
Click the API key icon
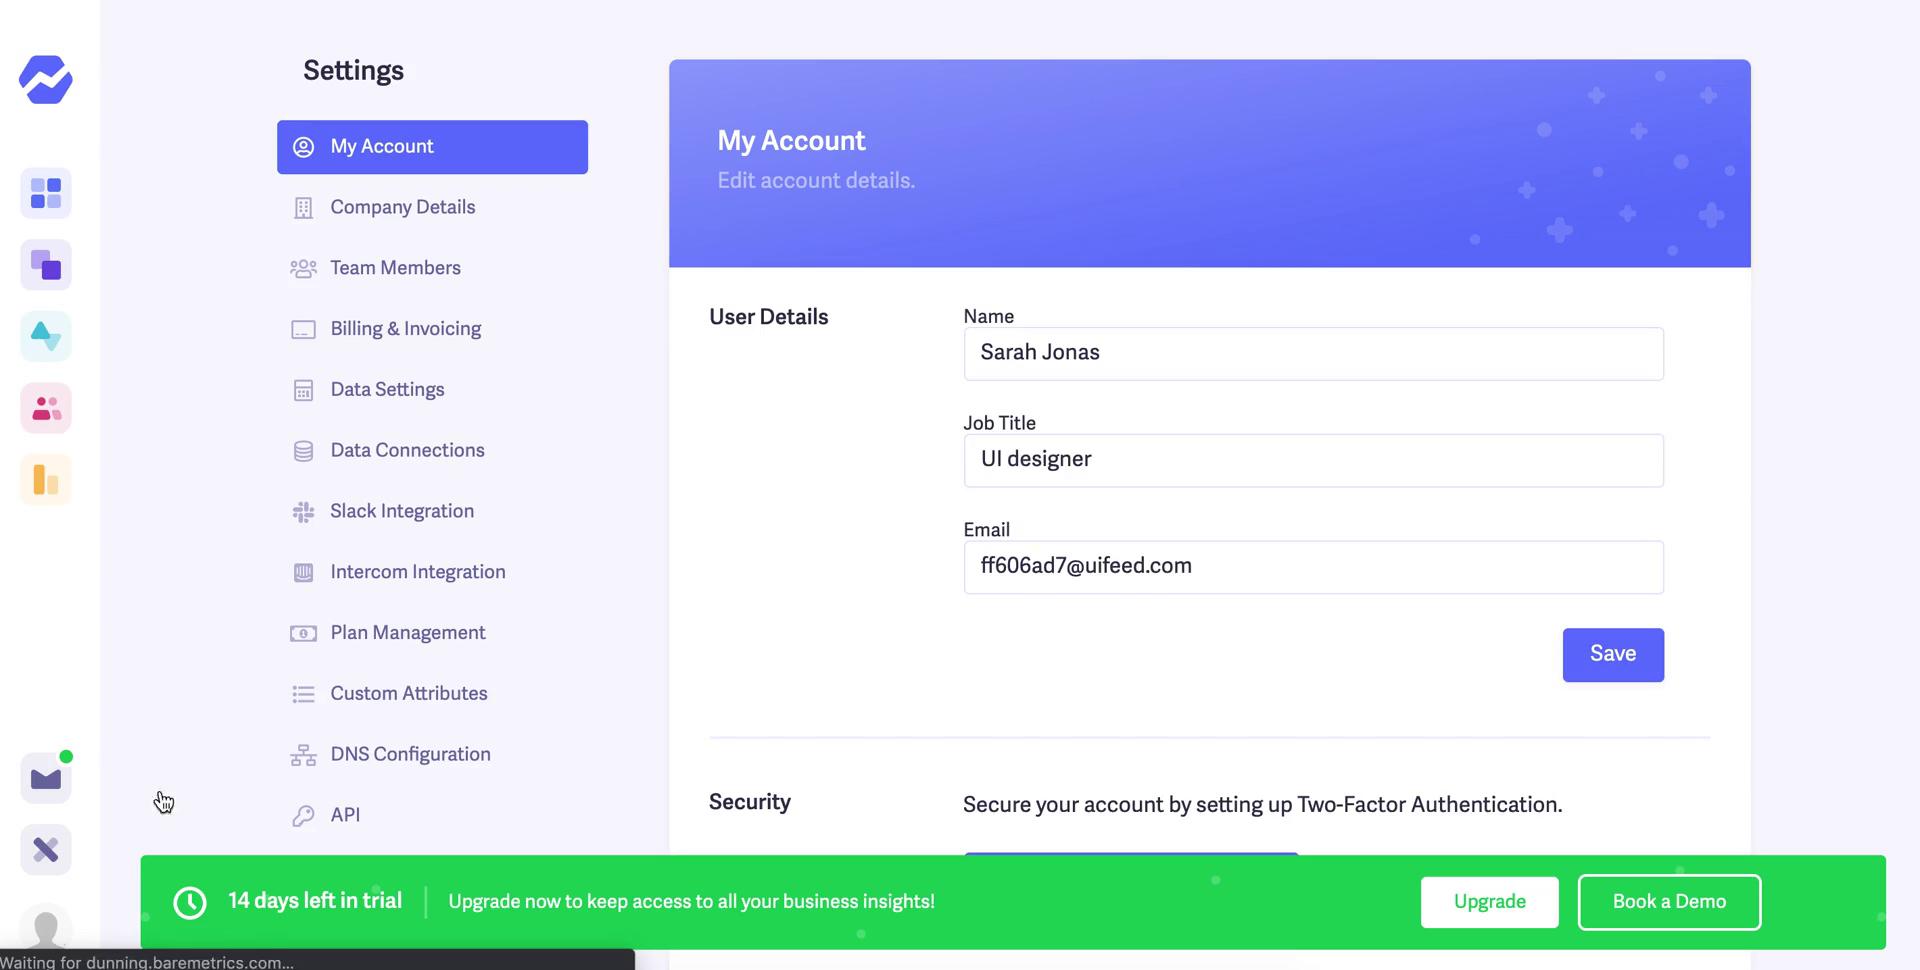[x=303, y=816]
